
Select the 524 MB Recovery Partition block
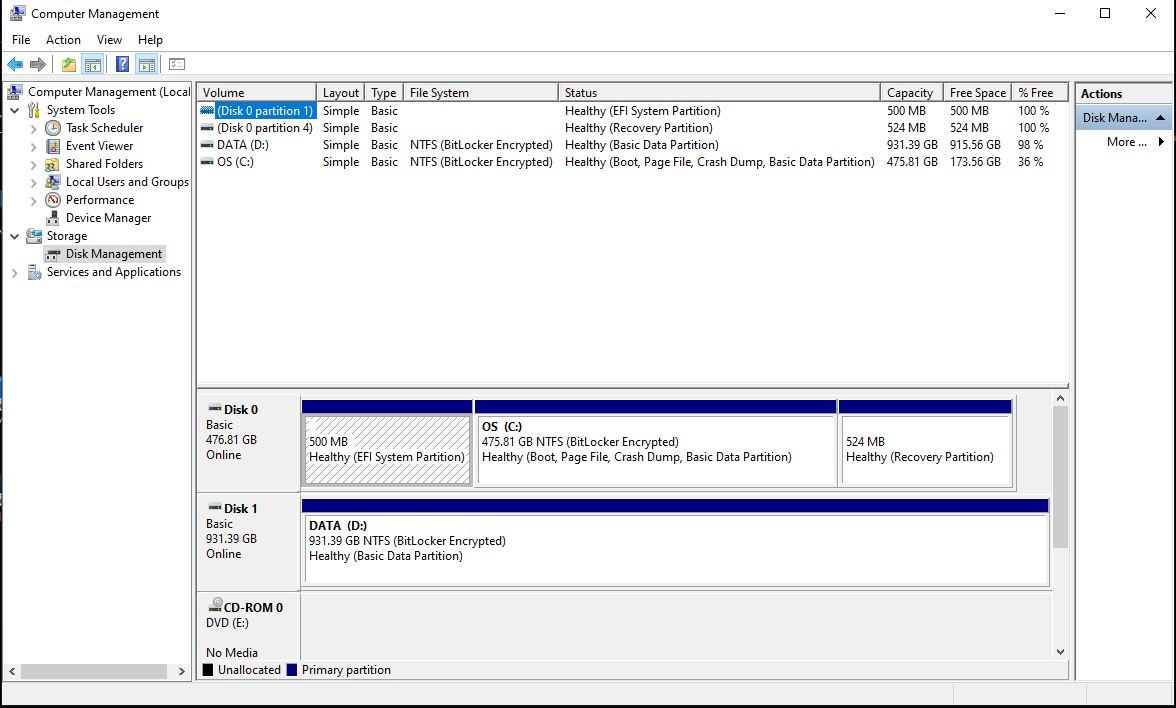click(x=926, y=442)
